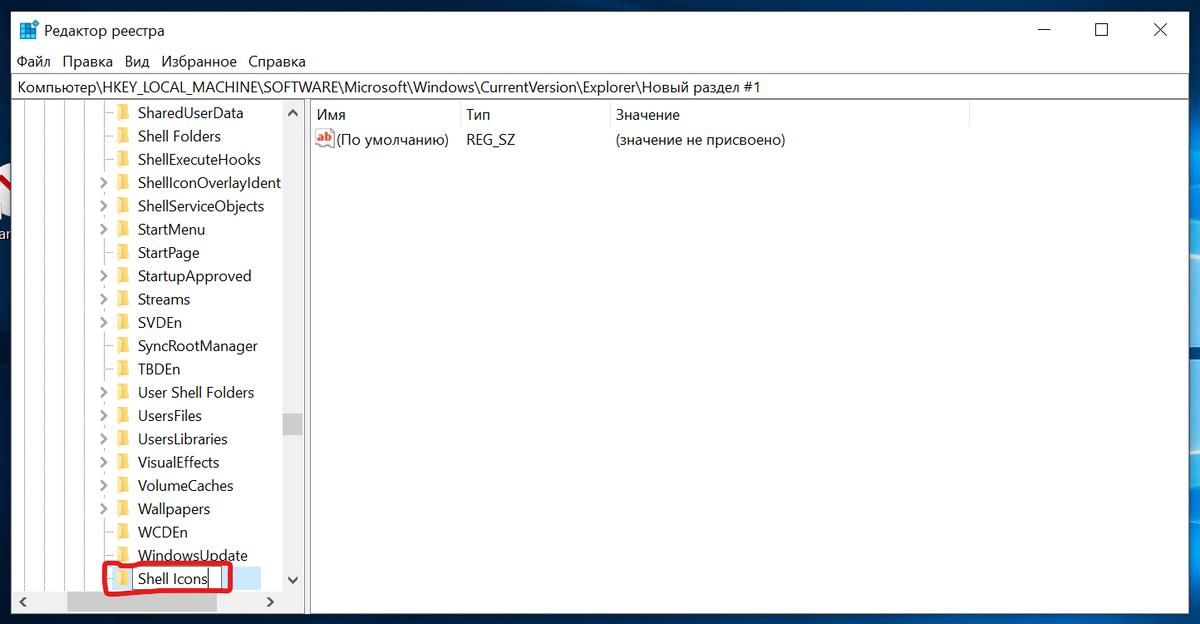Image resolution: width=1200 pixels, height=624 pixels.
Task: Expand the StartupApproved key
Action: (104, 276)
